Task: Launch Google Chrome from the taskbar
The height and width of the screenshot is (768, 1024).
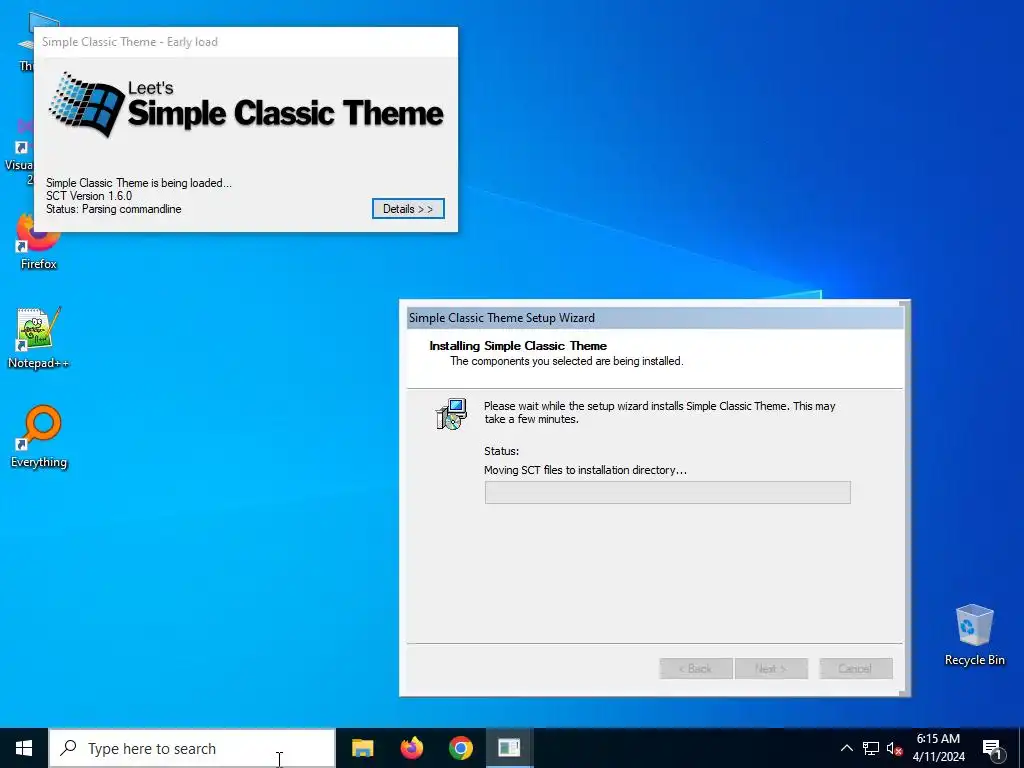Action: click(x=460, y=748)
